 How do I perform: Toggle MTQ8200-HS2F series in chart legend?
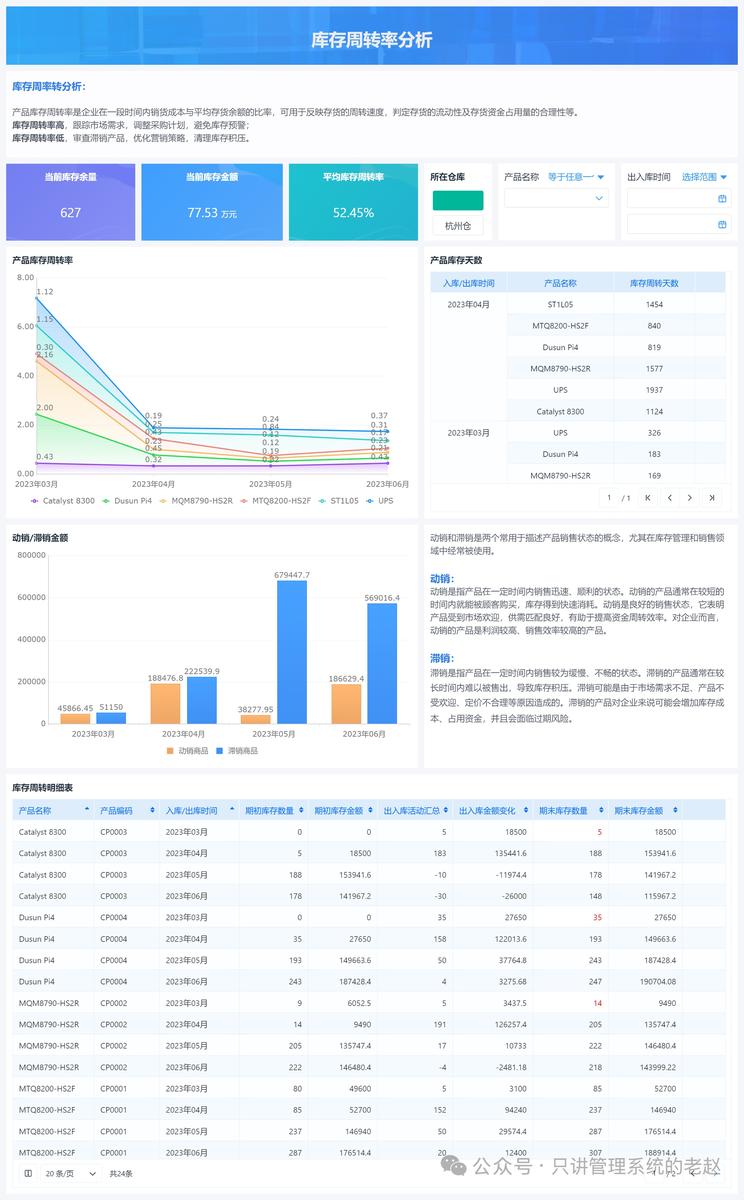276,500
